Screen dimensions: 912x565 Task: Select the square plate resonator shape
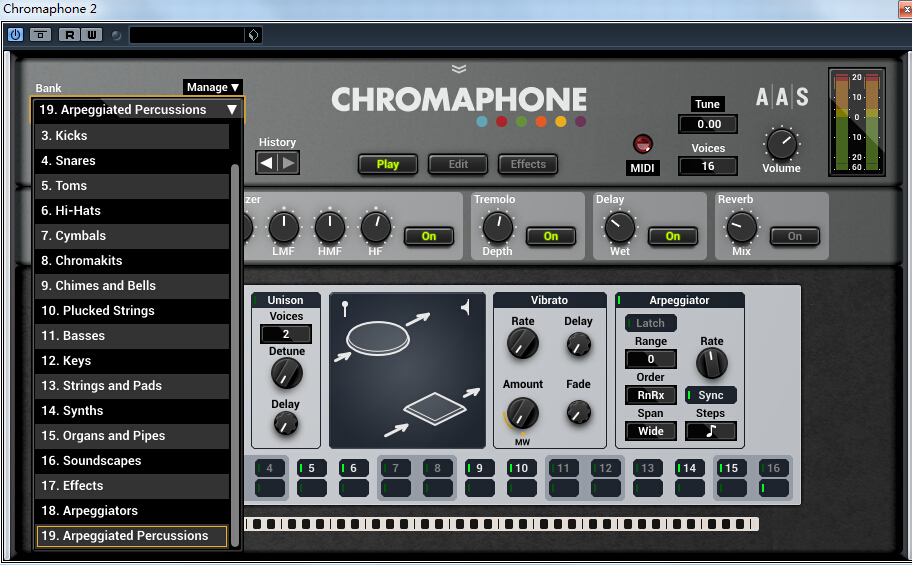[434, 408]
